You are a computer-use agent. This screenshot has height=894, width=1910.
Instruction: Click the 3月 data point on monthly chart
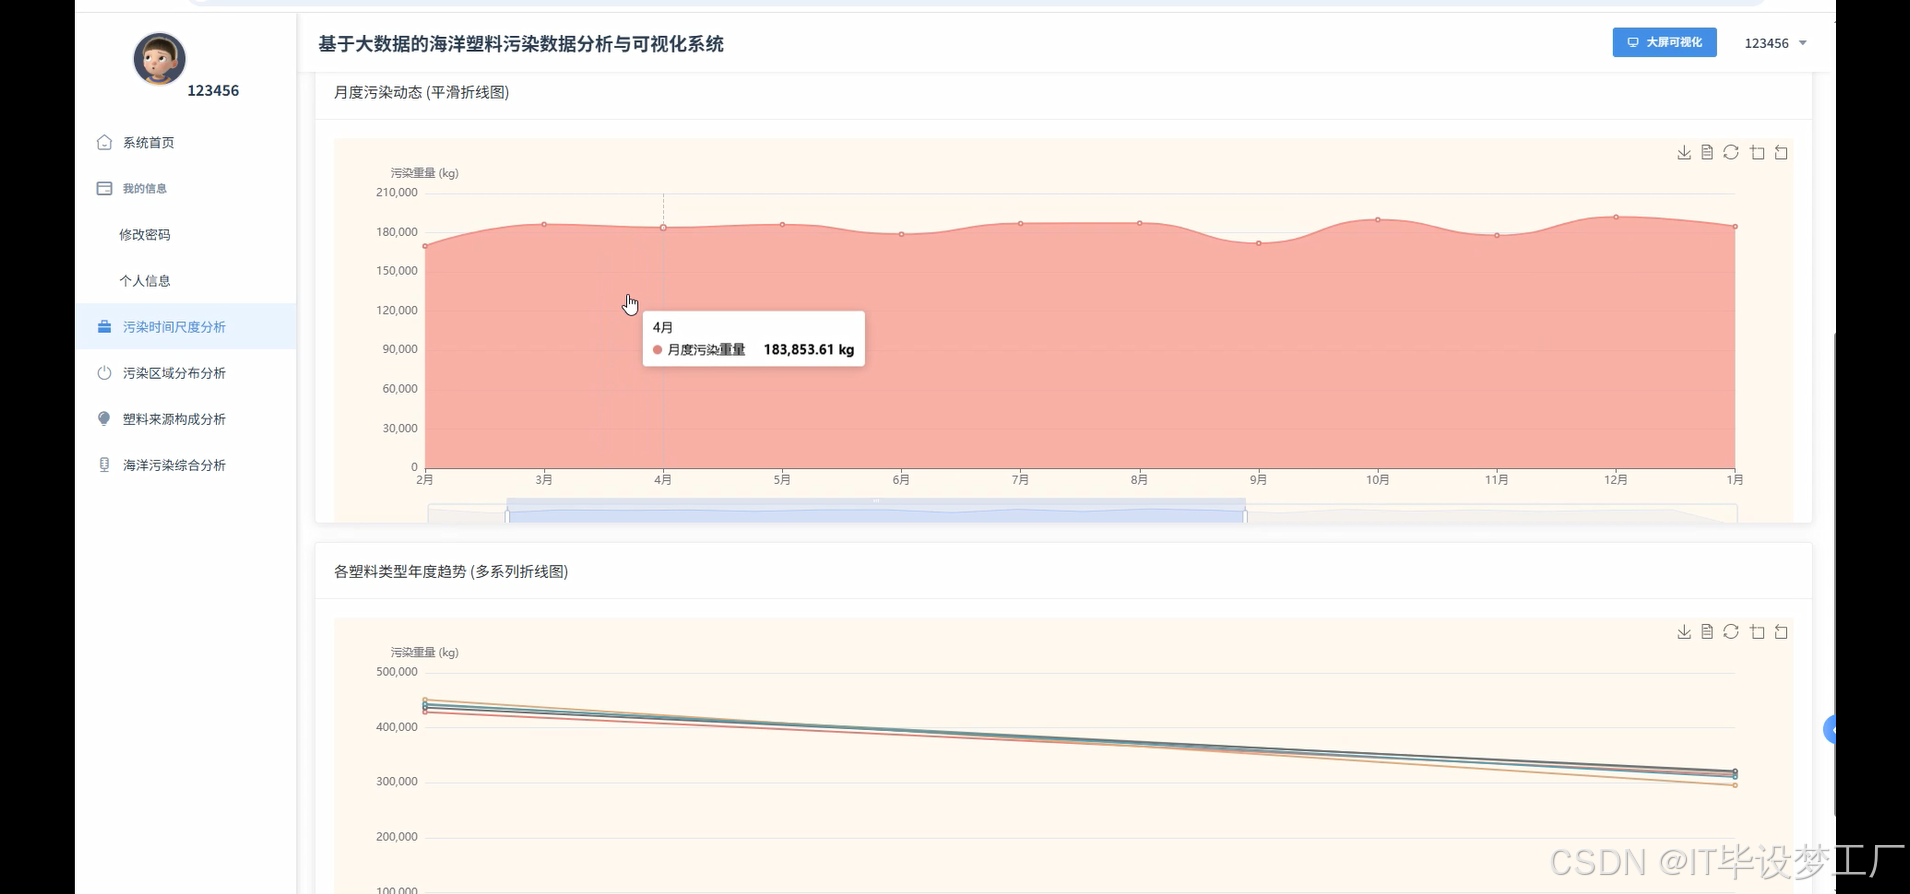(x=544, y=224)
